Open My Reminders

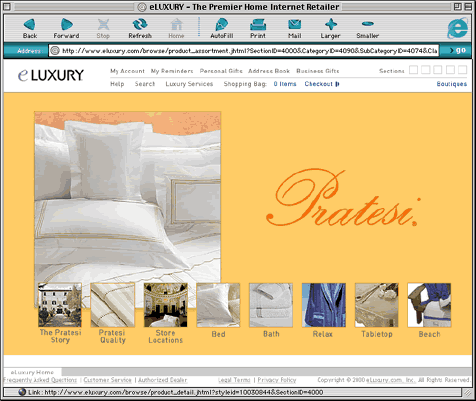point(172,71)
